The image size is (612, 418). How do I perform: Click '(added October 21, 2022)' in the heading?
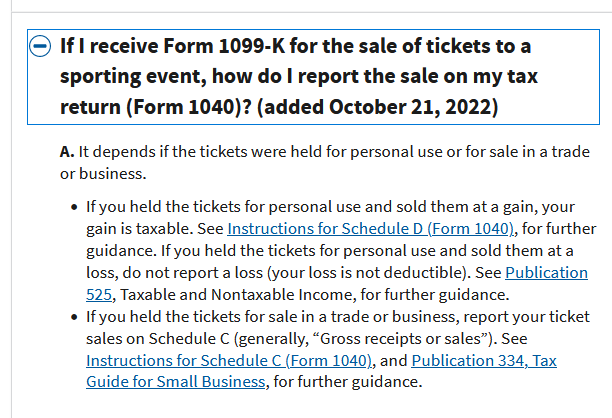click(x=377, y=107)
